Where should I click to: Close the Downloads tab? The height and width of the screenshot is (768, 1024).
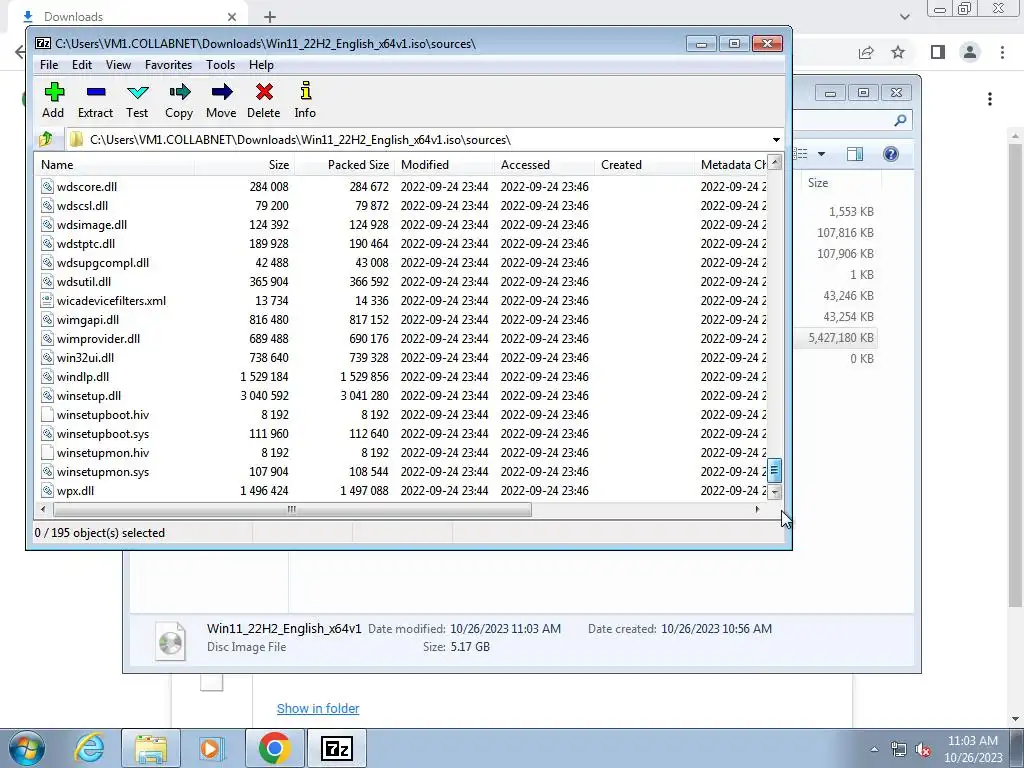tap(232, 17)
